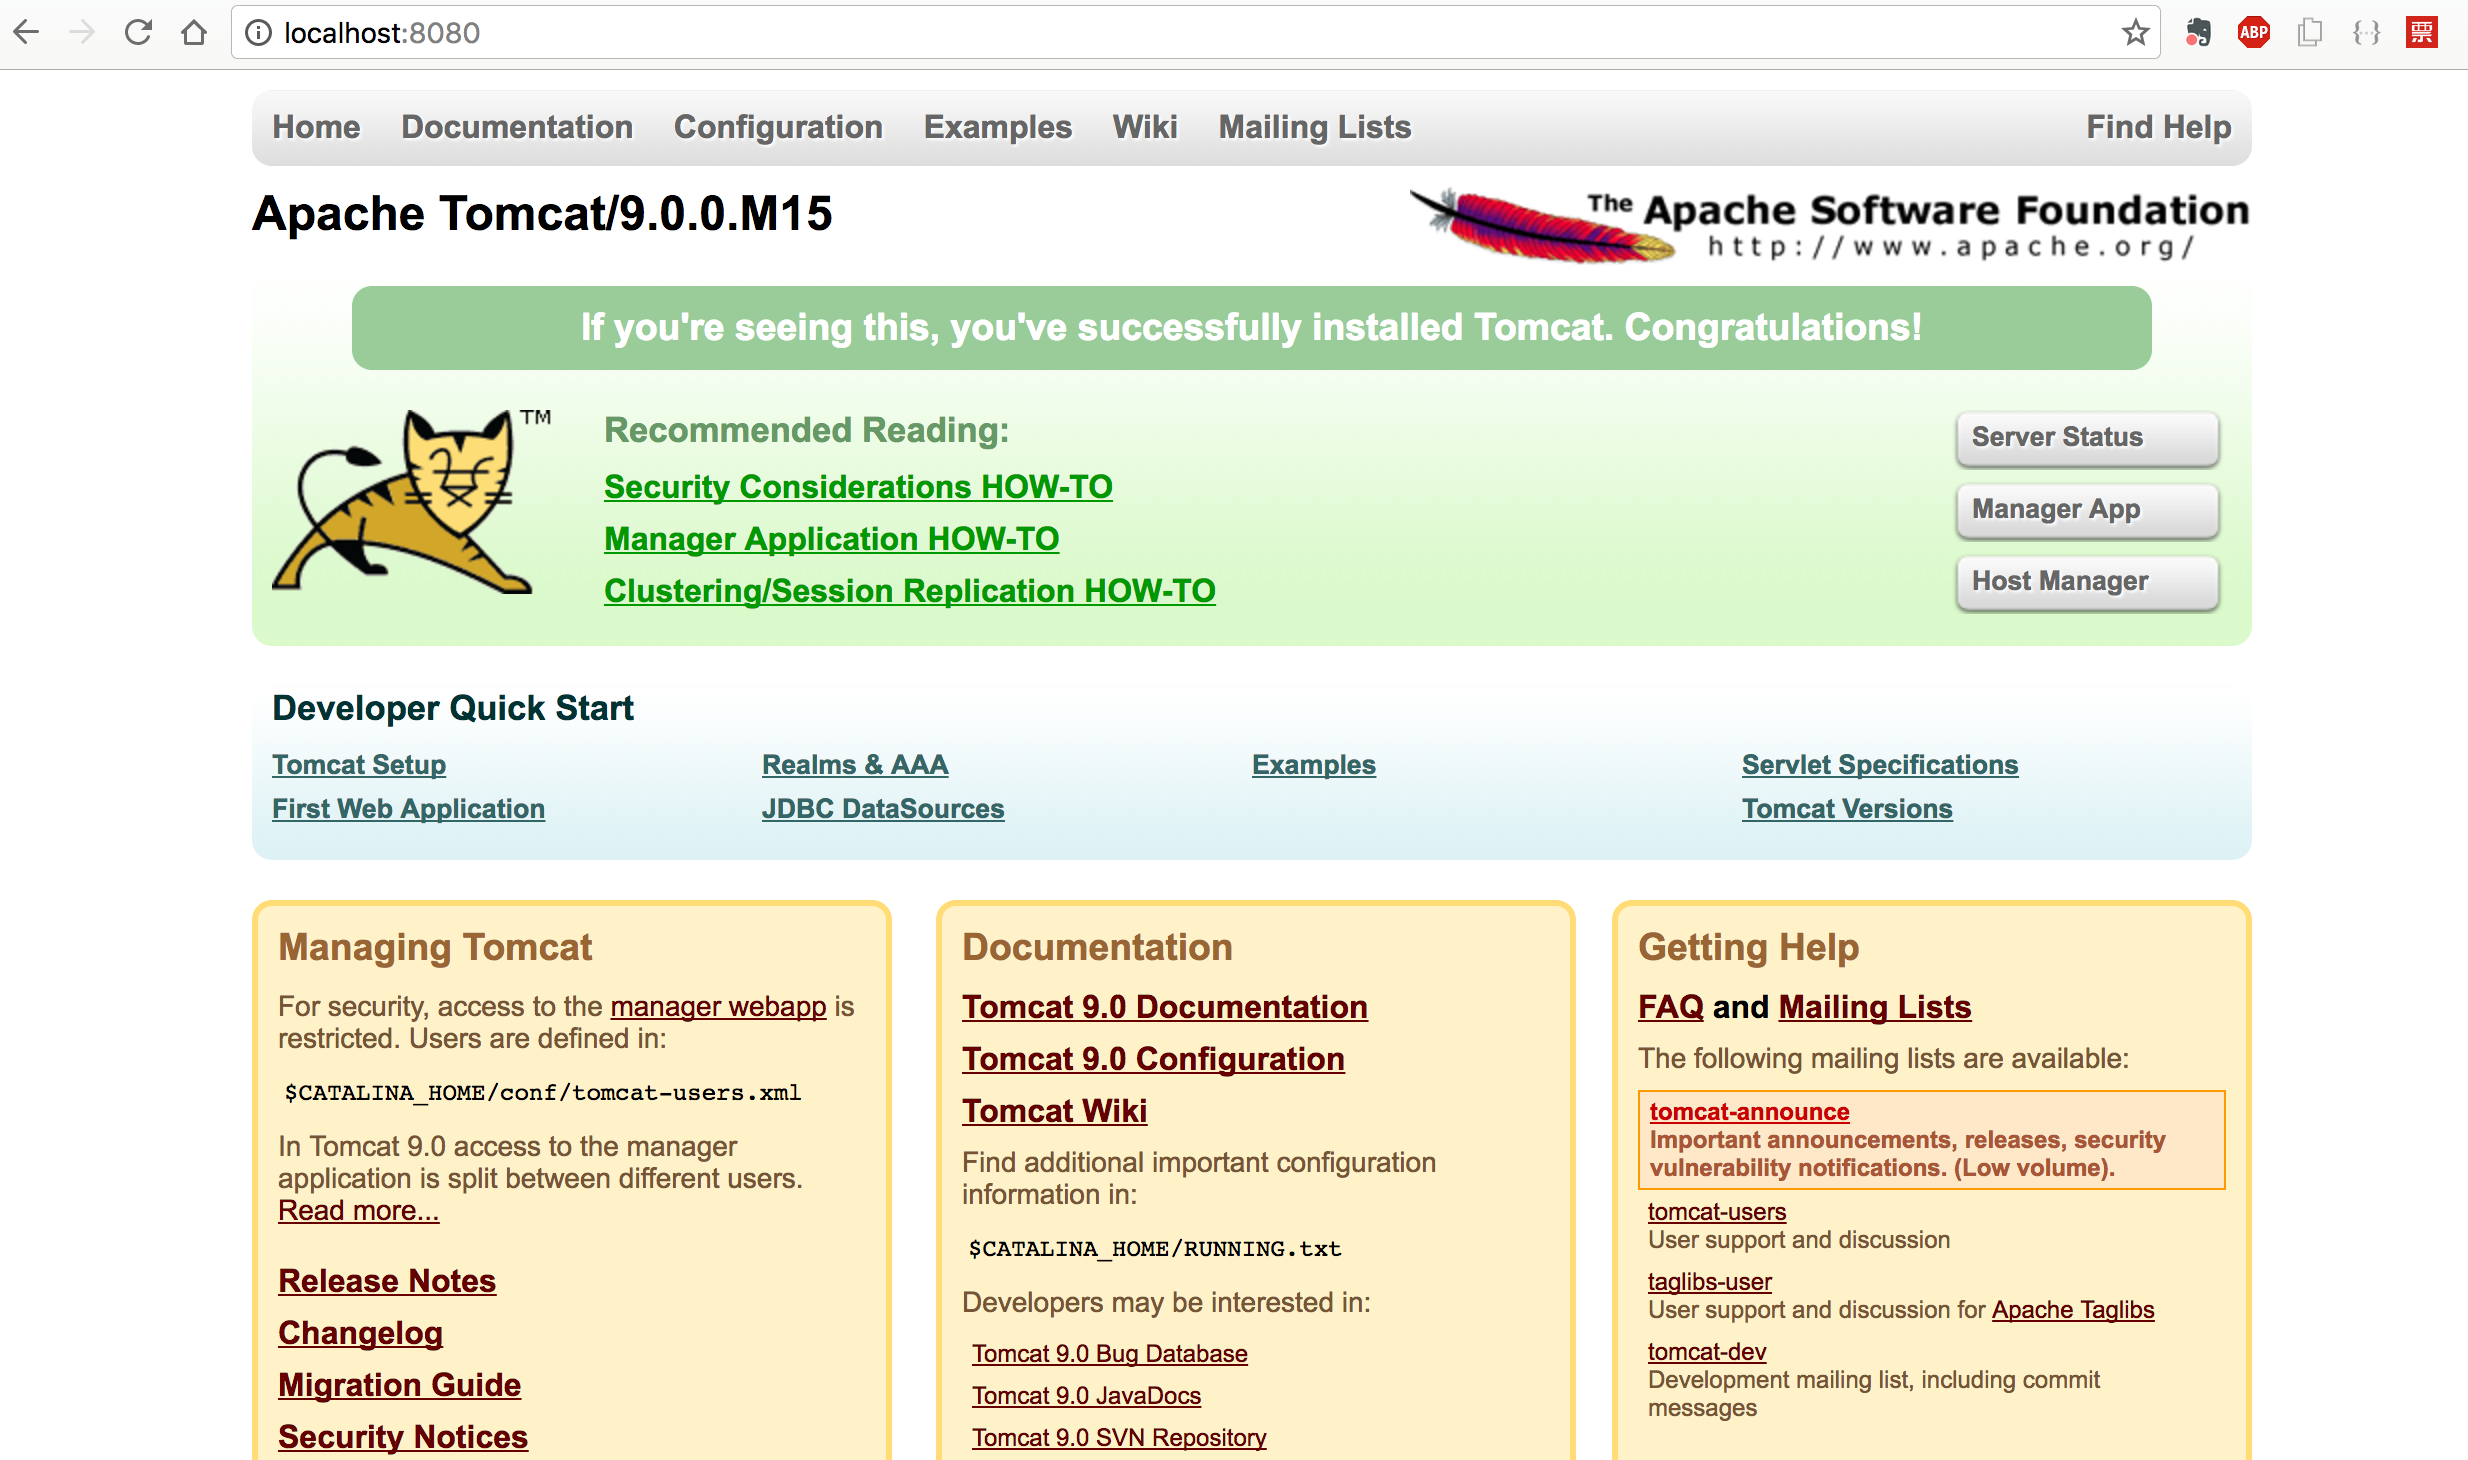Follow the manager webapp link
Image resolution: width=2468 pixels, height=1460 pixels.
click(718, 1006)
